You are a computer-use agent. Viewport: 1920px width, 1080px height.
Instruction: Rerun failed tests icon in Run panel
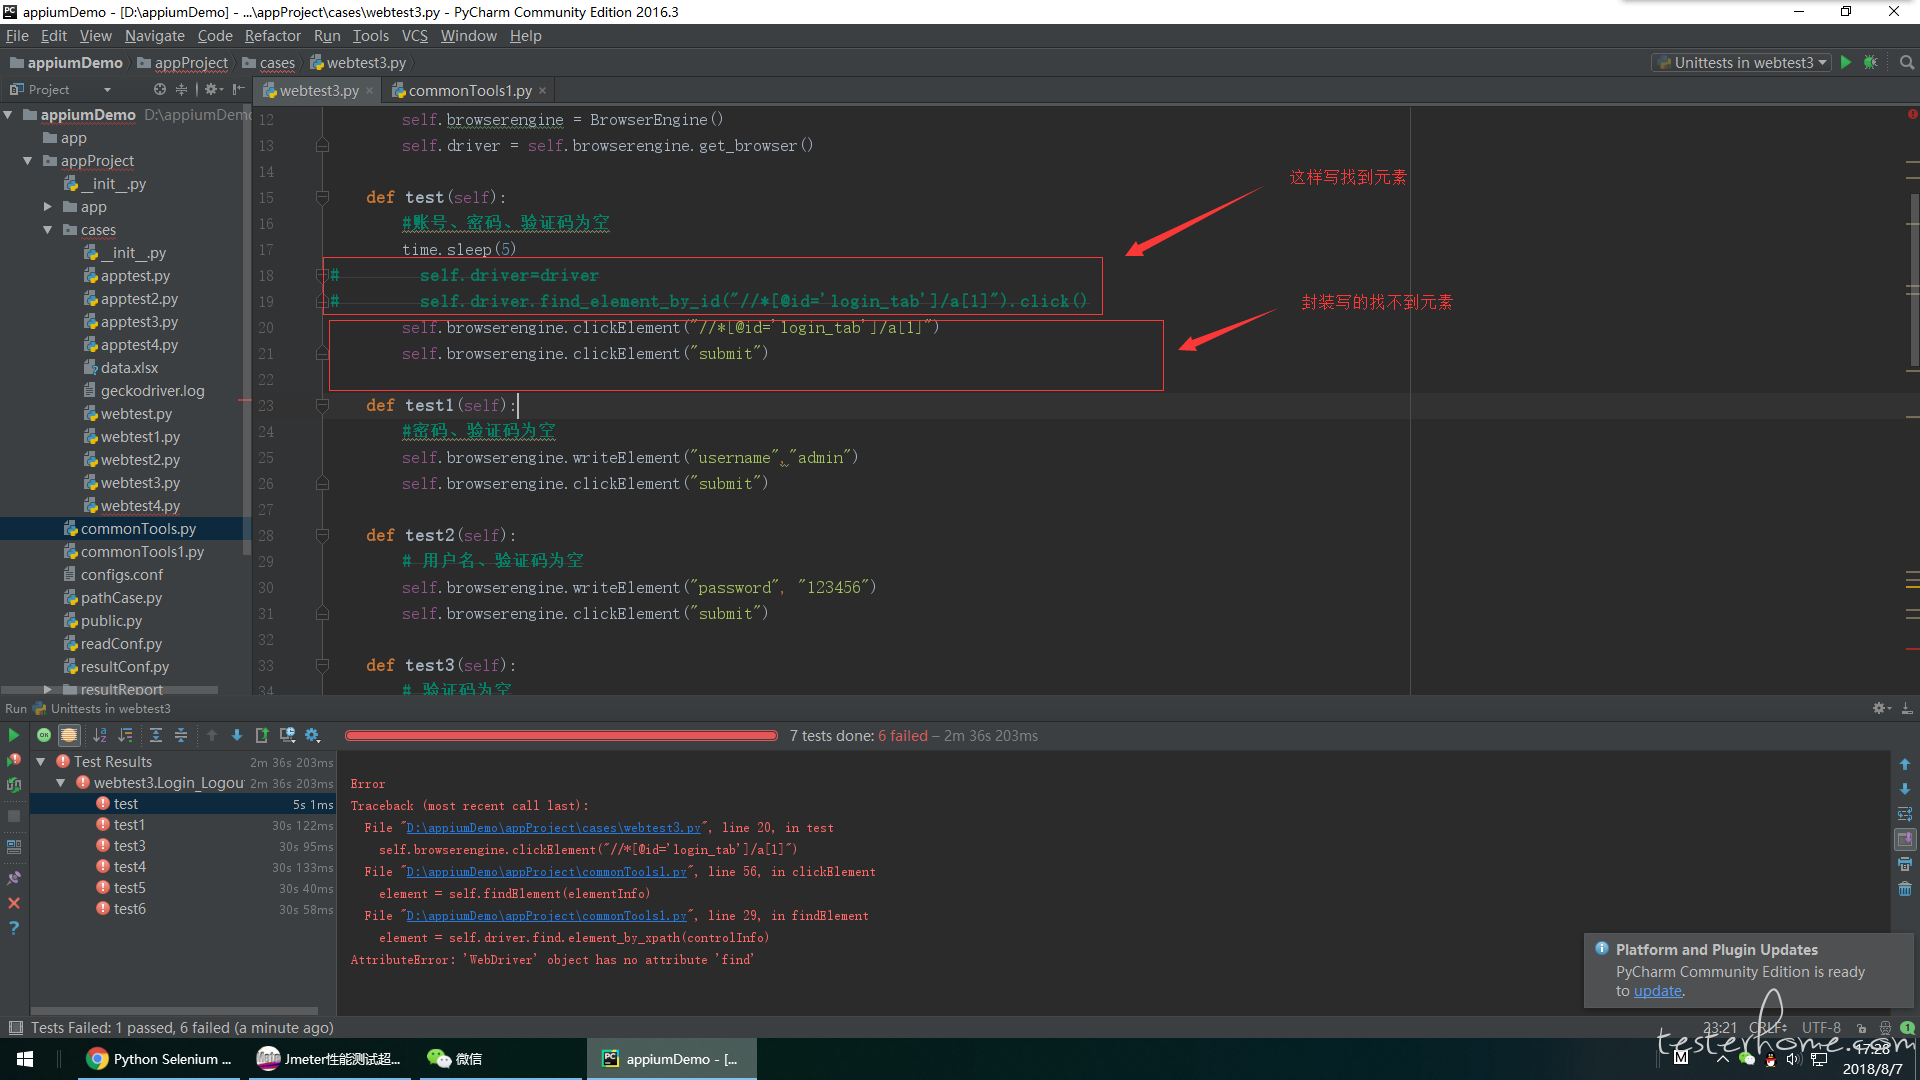(x=14, y=760)
